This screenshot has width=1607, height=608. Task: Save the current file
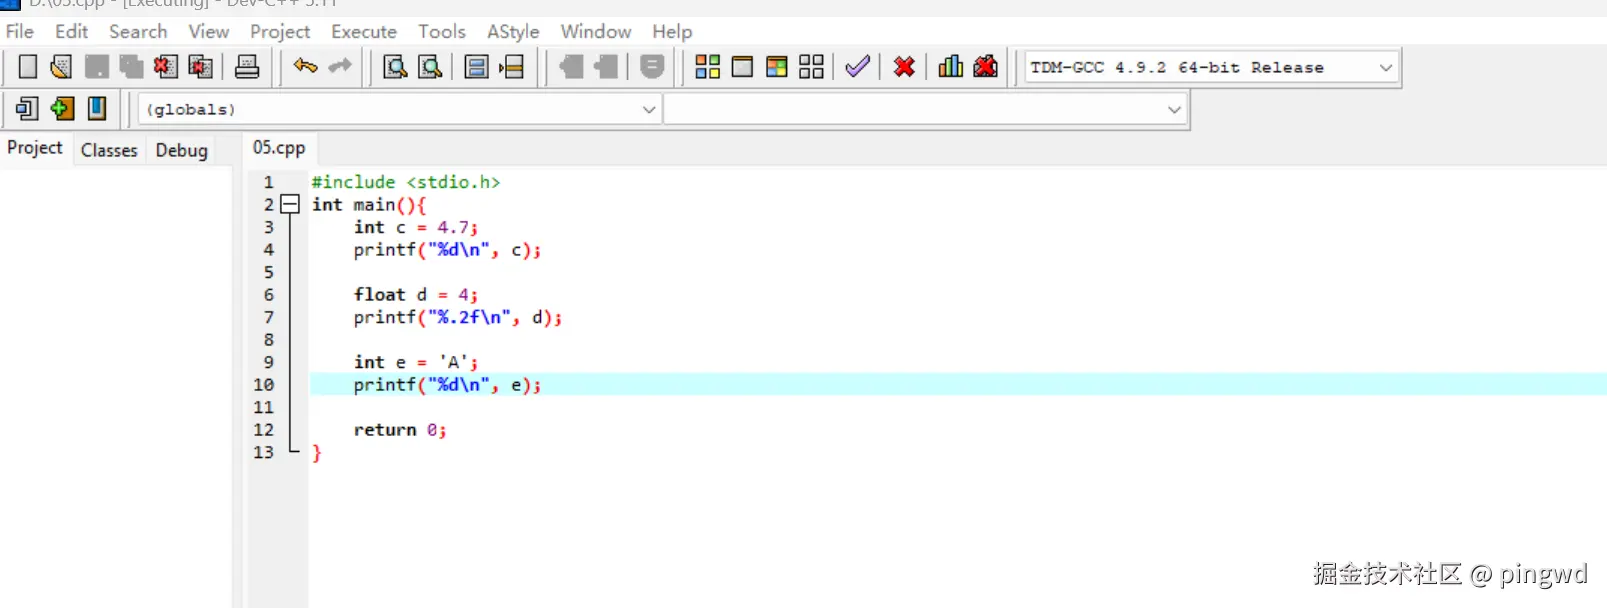pyautogui.click(x=97, y=67)
